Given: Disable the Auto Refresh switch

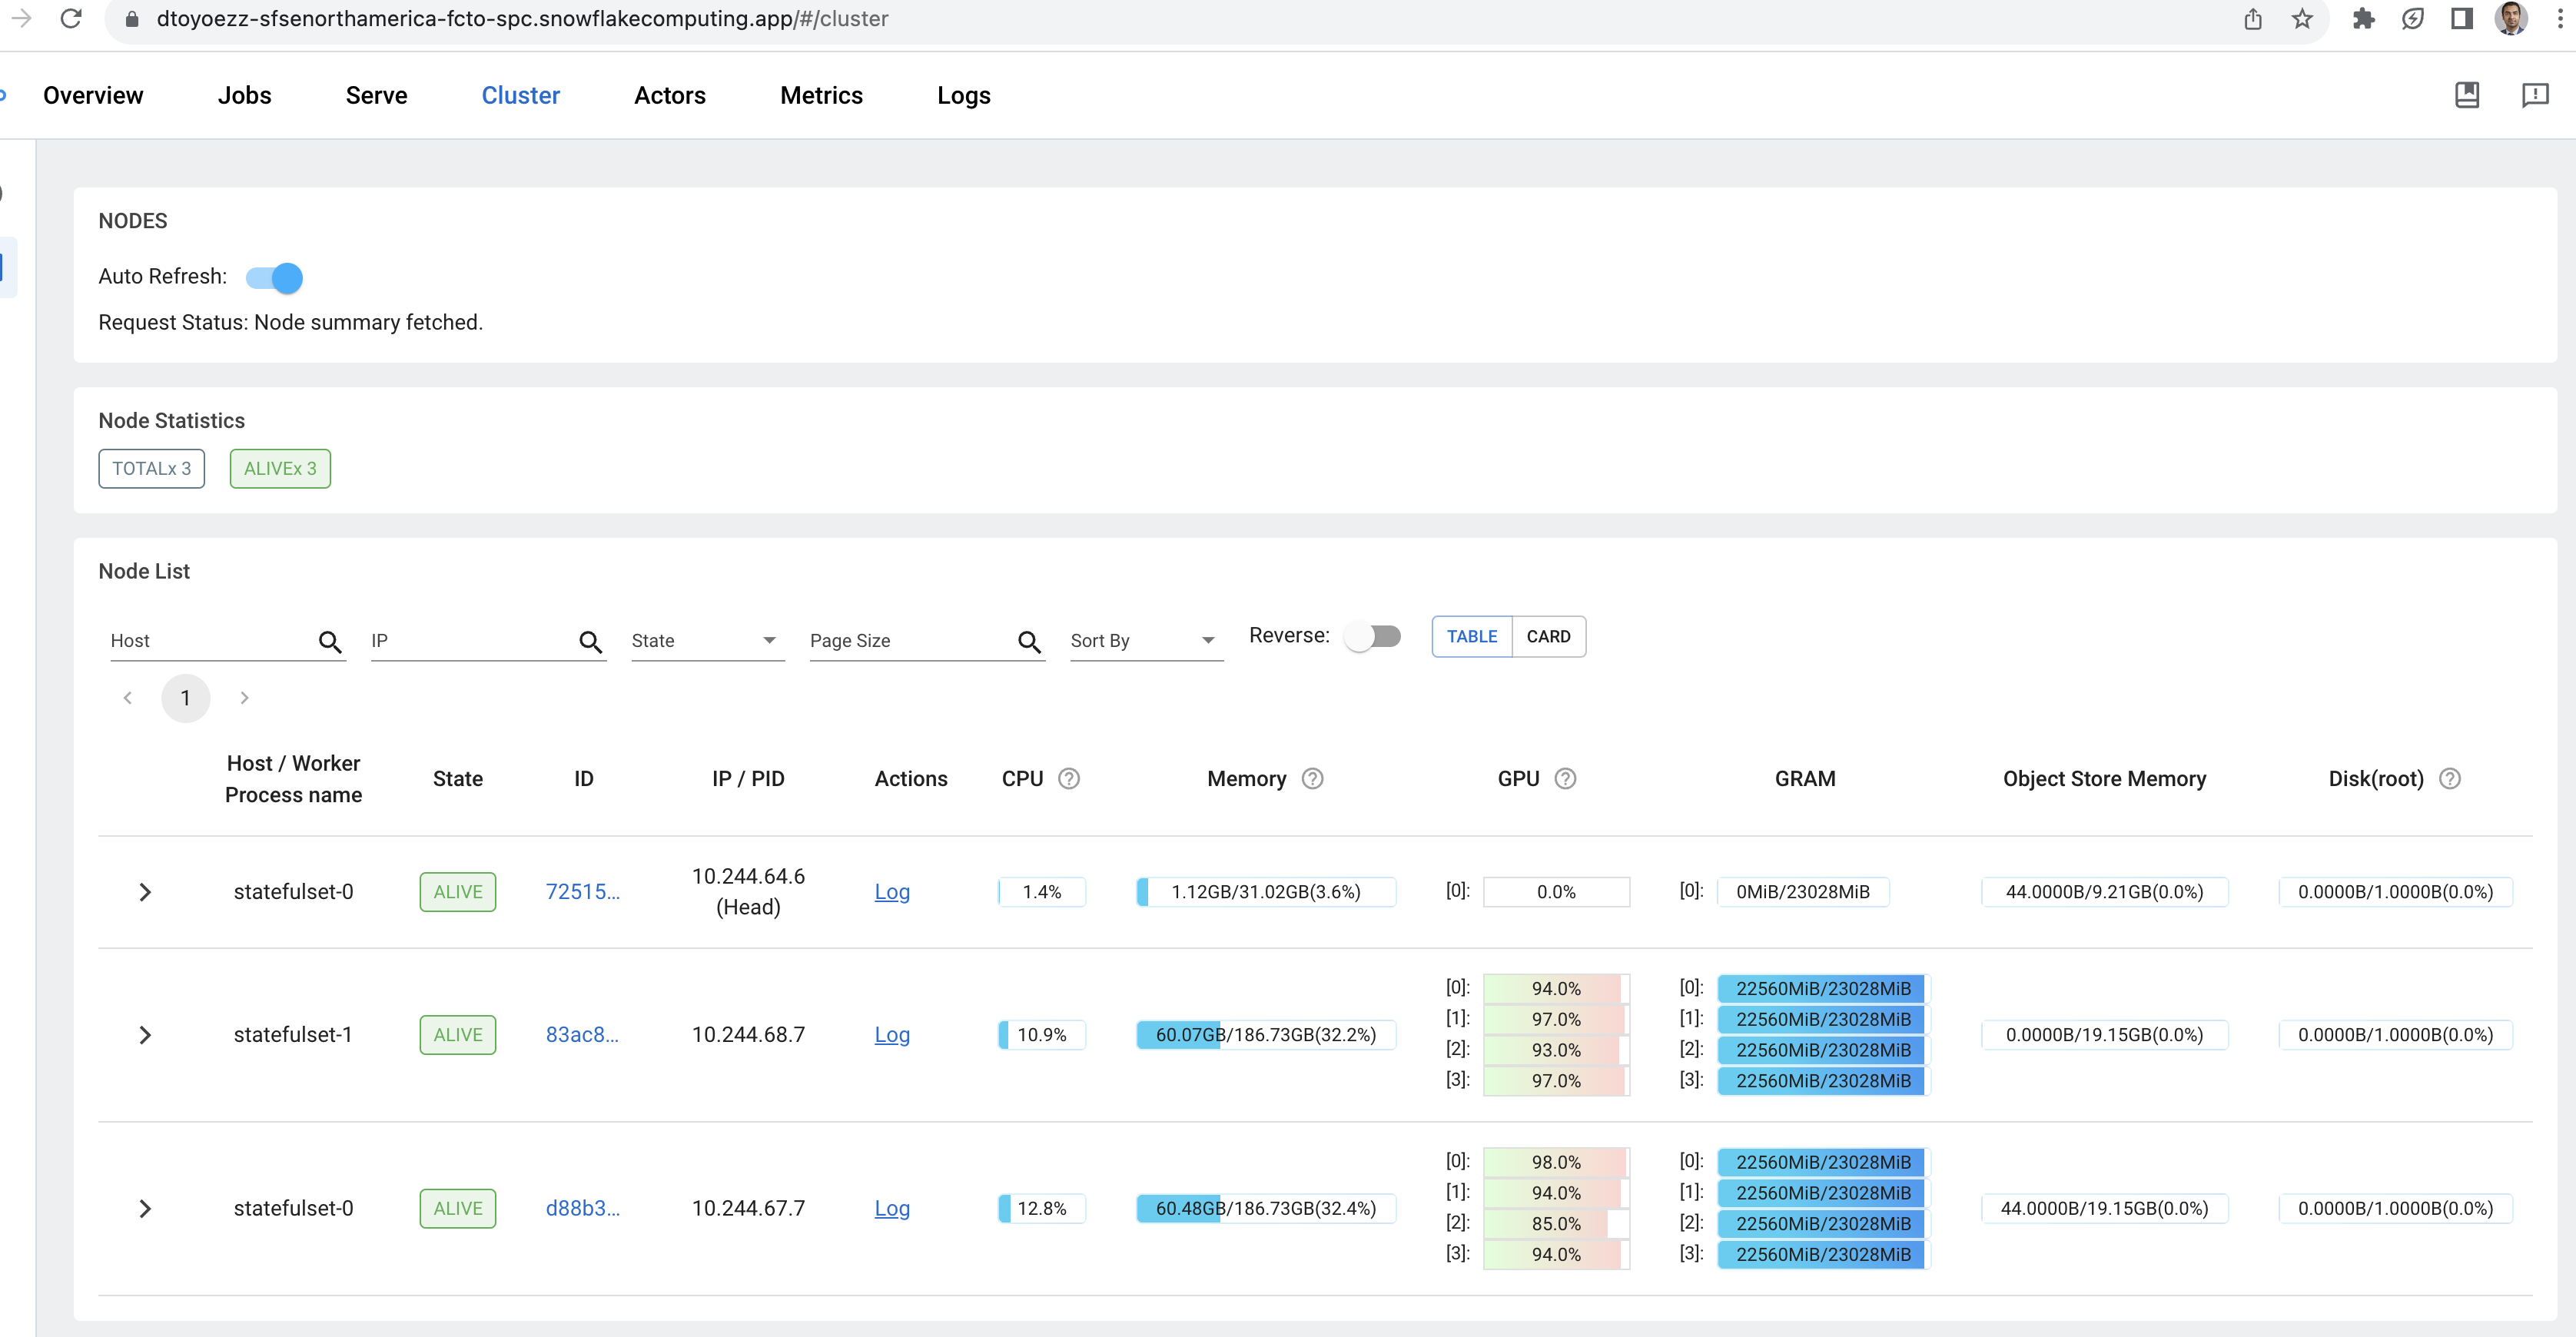Looking at the screenshot, I should (x=275, y=277).
